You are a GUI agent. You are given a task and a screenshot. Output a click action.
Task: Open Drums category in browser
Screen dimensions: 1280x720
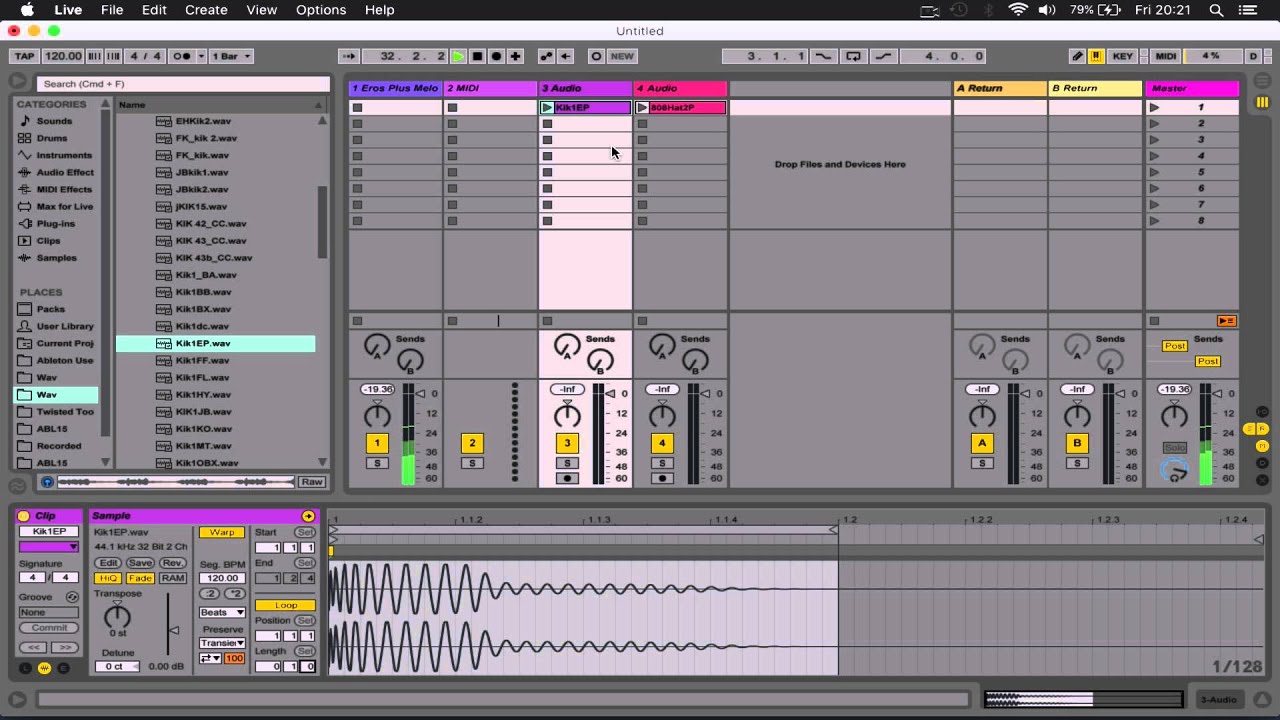pos(52,138)
